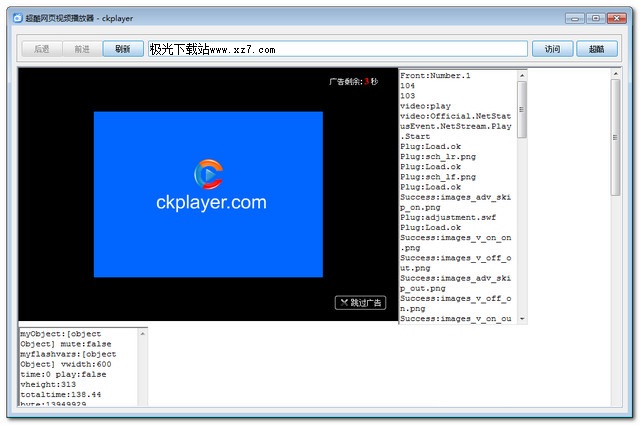Viewport: 640px width, 425px height.
Task: Click log line 'Front:Number.1'
Action: click(x=435, y=76)
